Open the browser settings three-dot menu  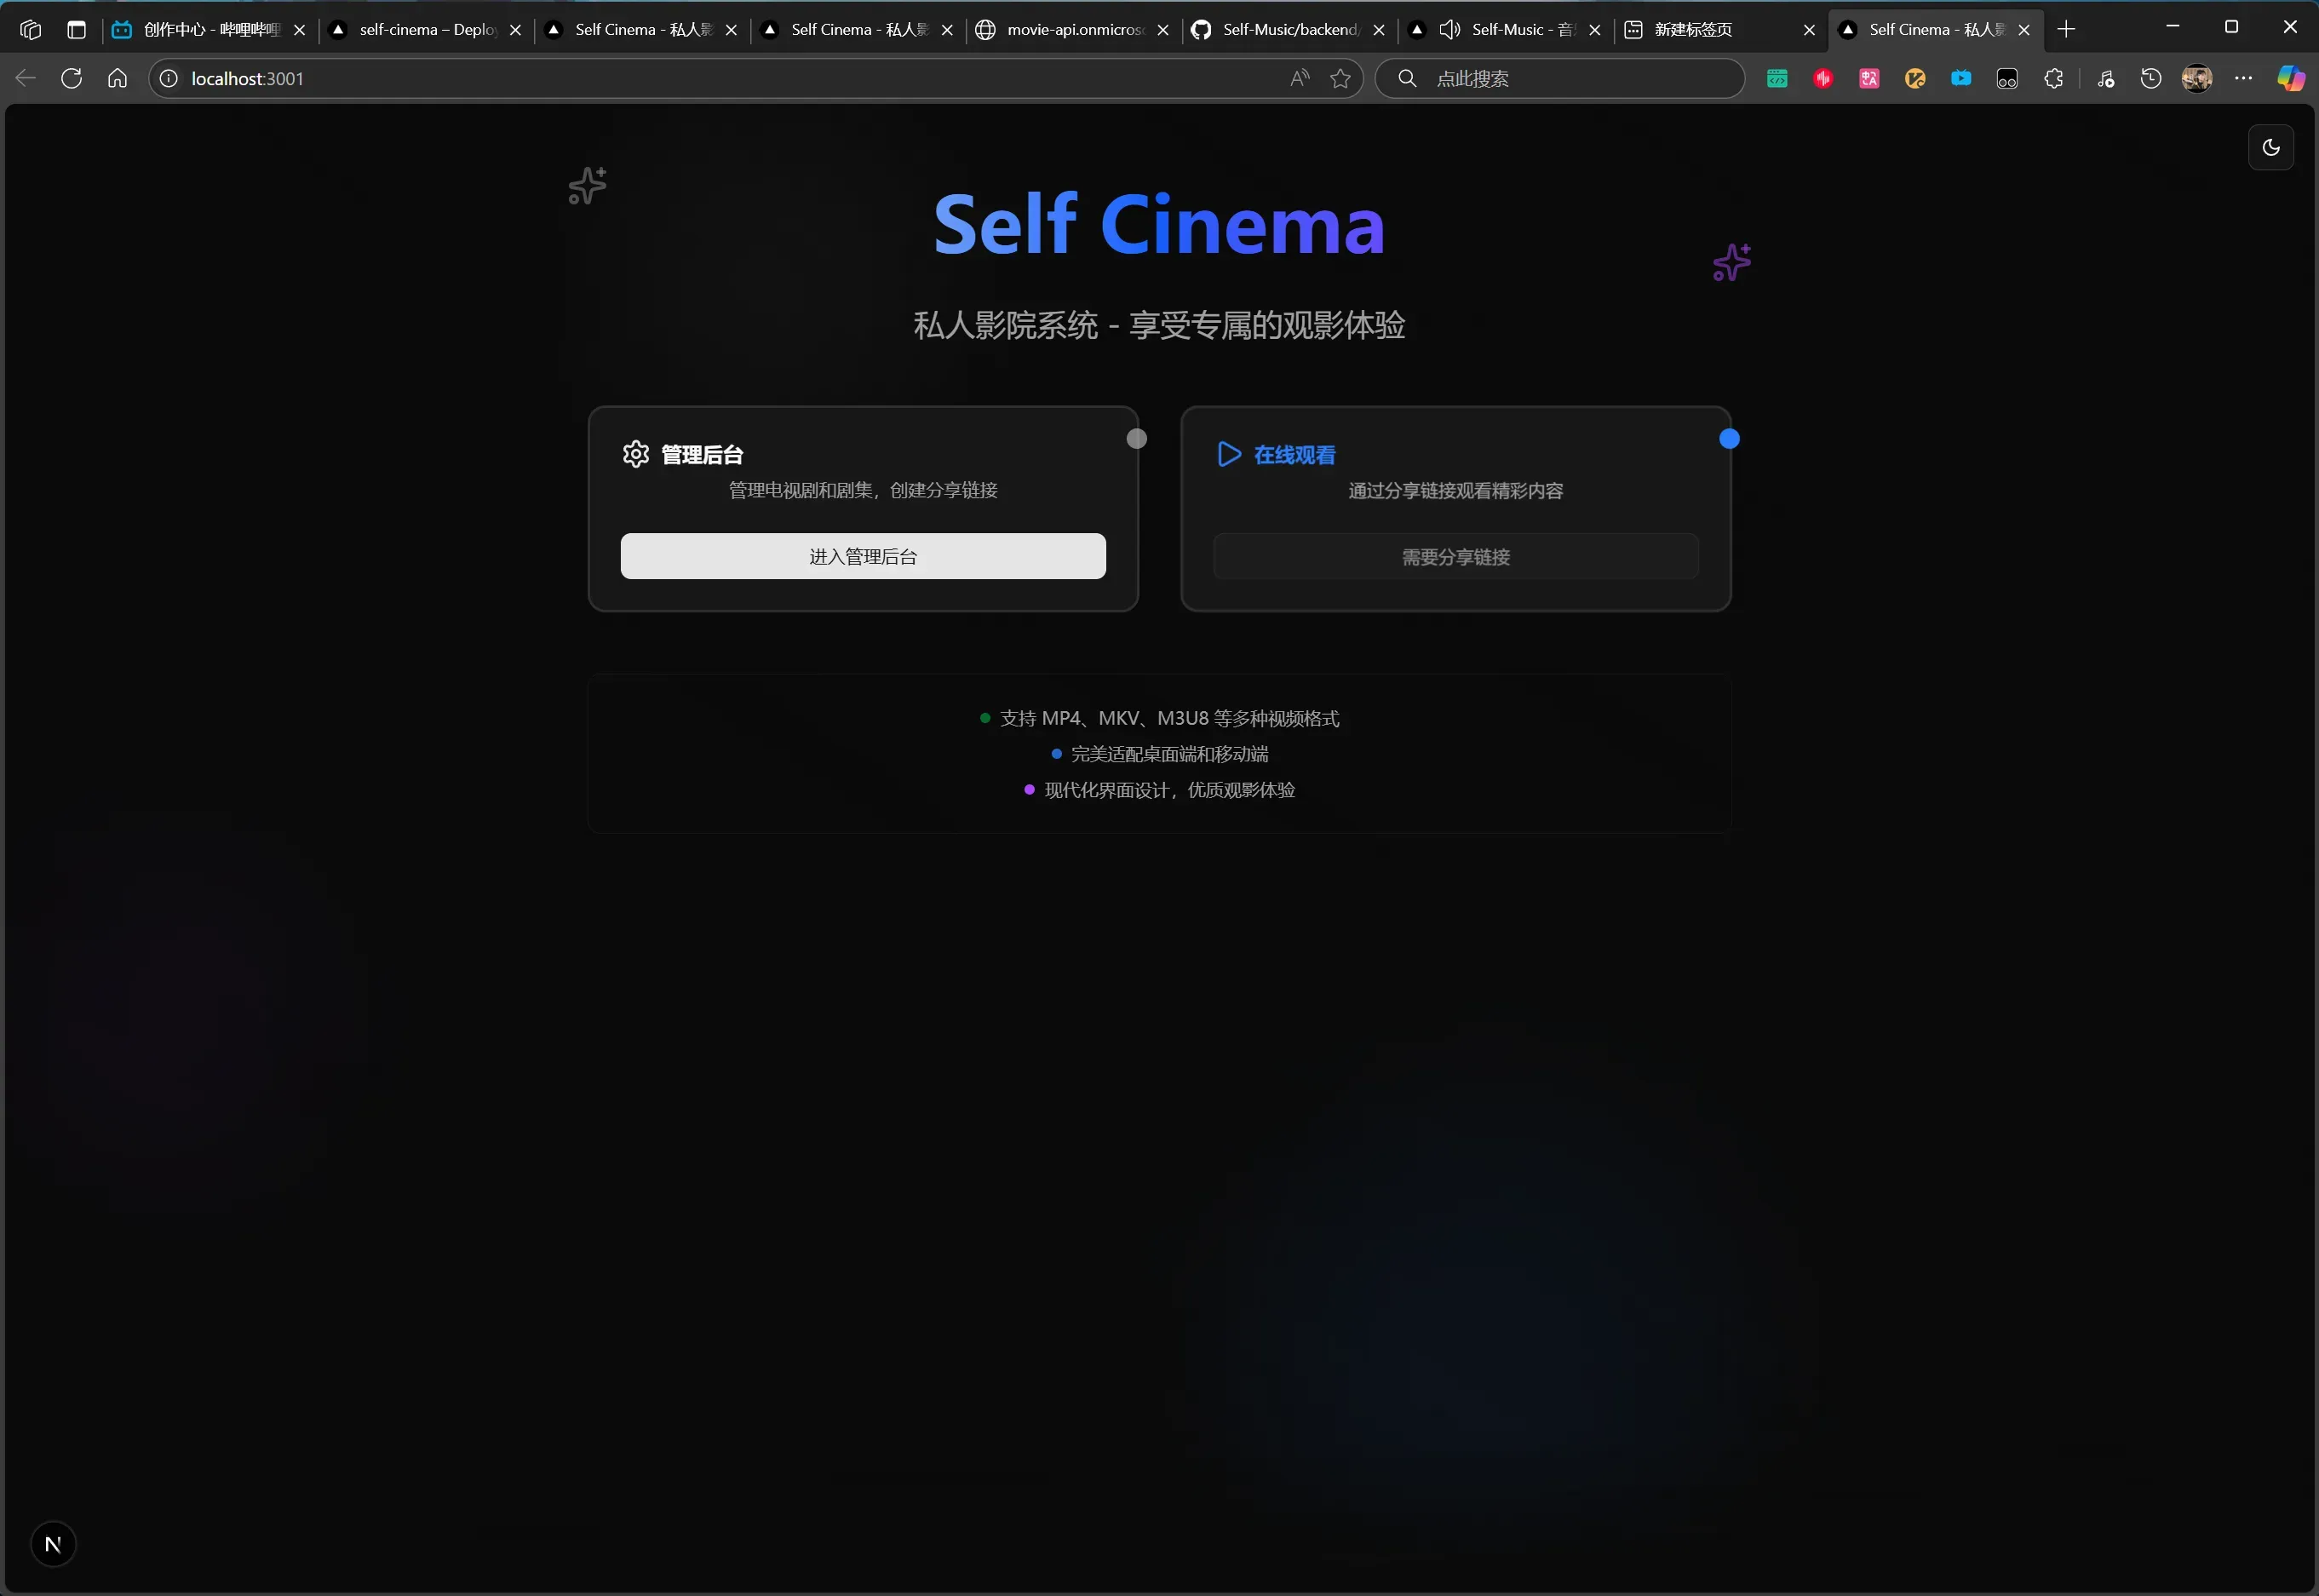[2243, 78]
